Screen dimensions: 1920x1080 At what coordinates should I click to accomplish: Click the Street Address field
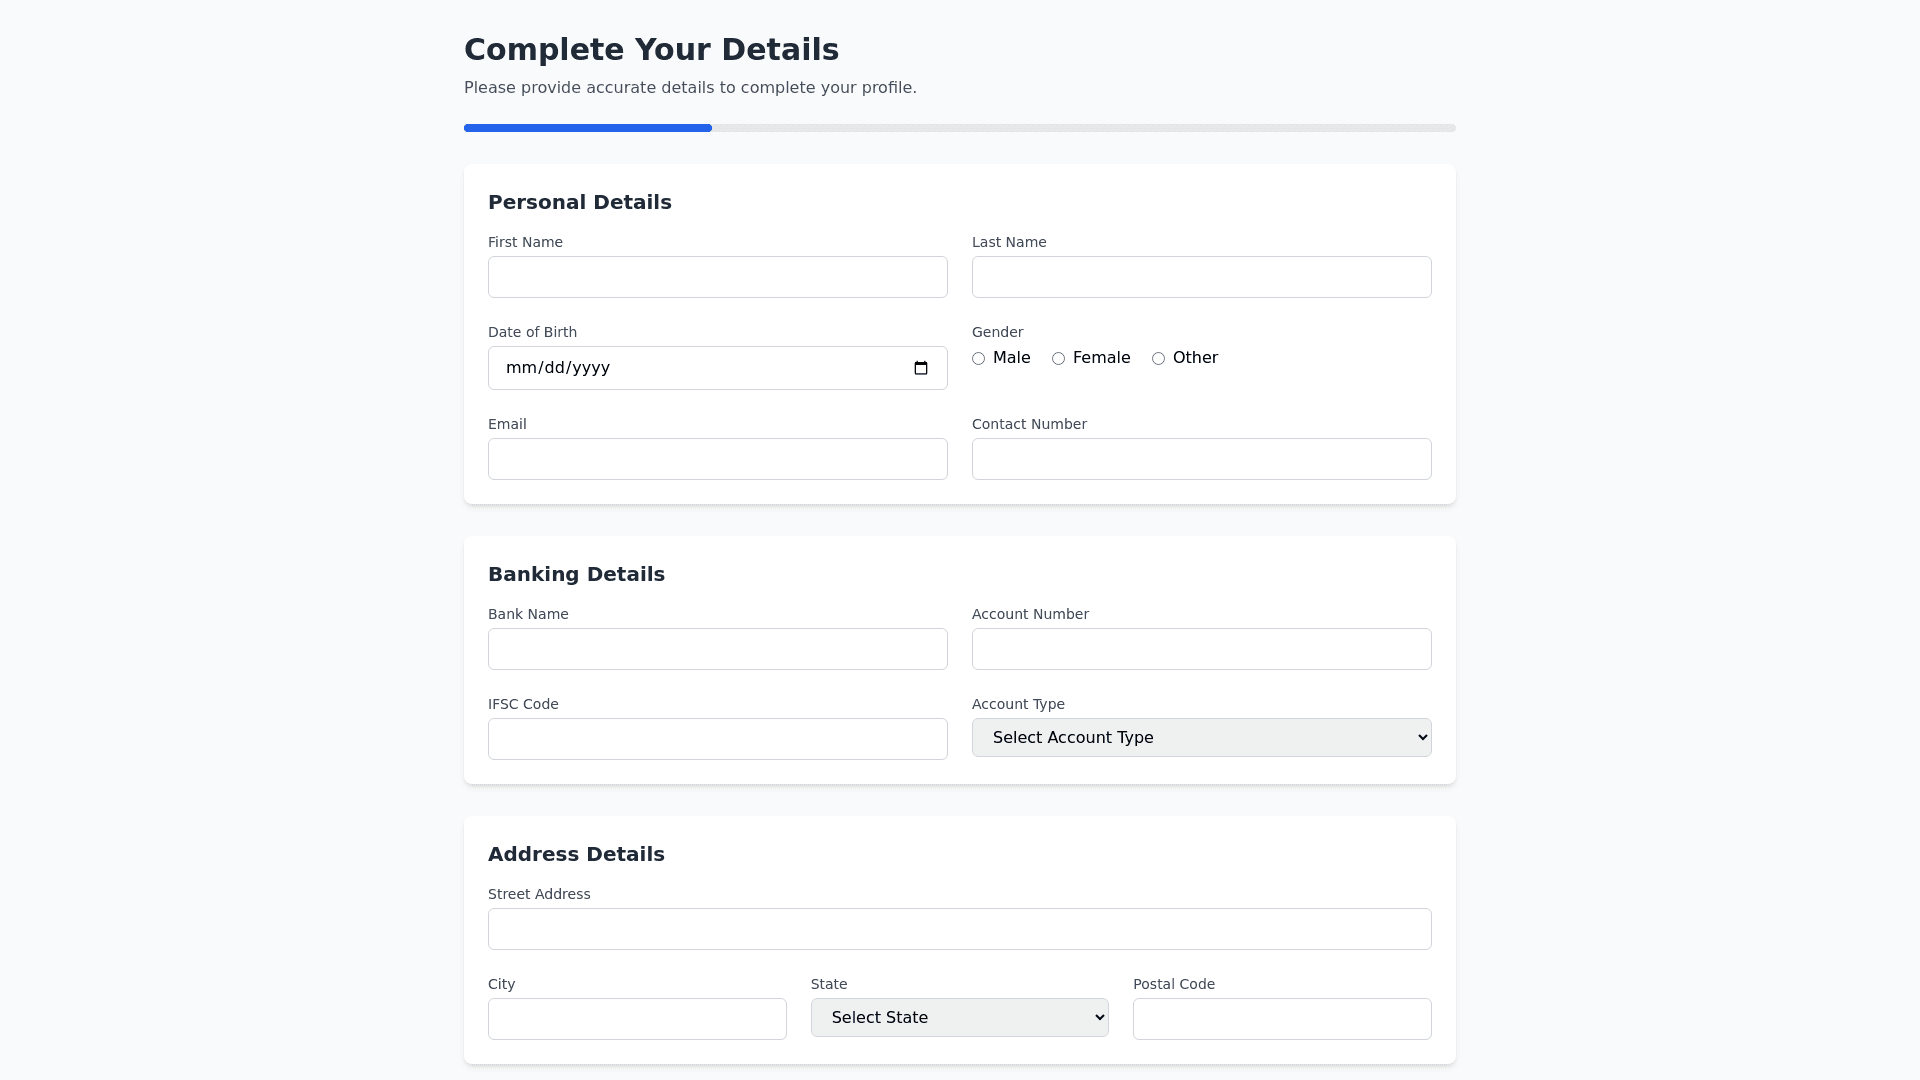959,929
